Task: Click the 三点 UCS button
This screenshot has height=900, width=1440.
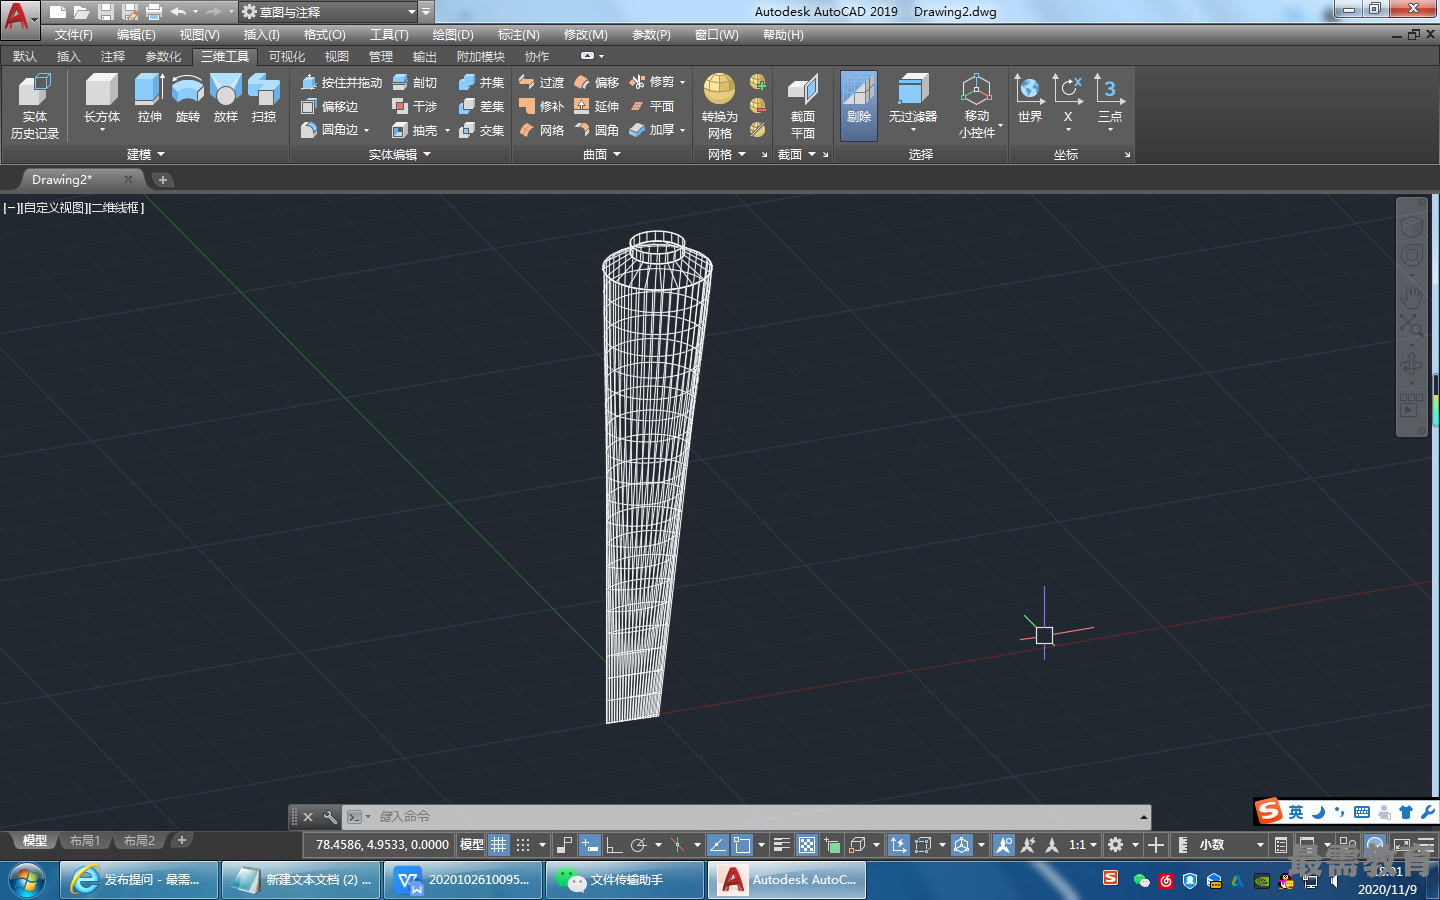Action: [x=1110, y=100]
